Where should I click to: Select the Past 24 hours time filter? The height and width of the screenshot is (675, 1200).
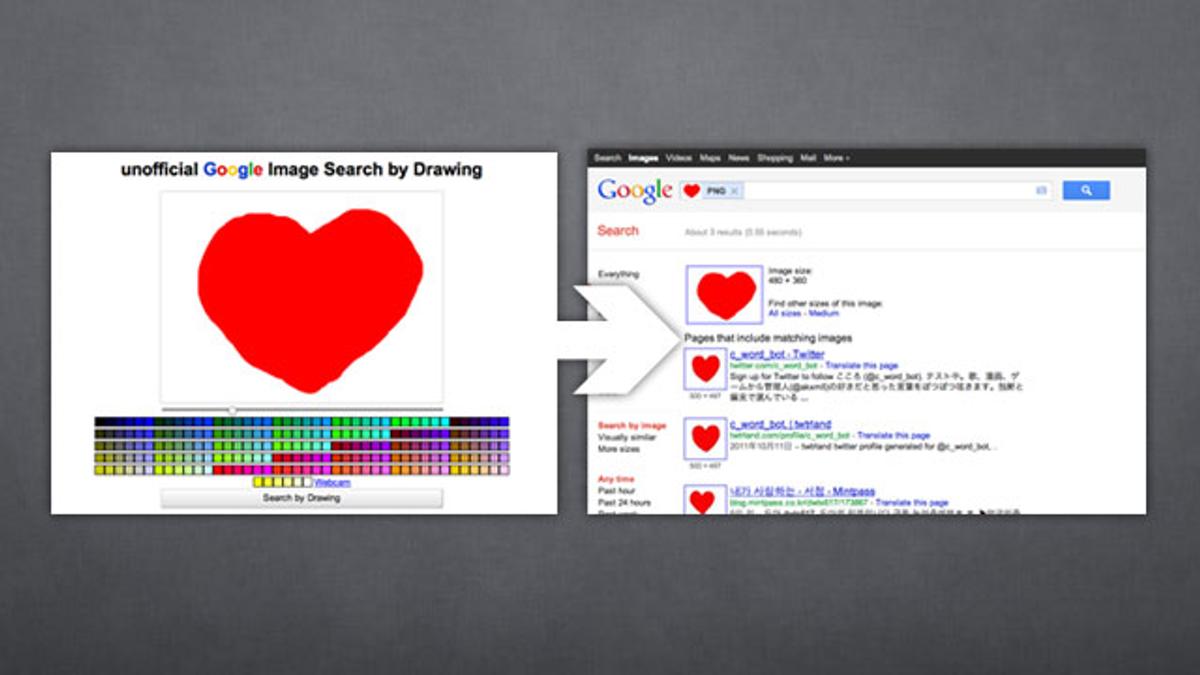coord(624,503)
